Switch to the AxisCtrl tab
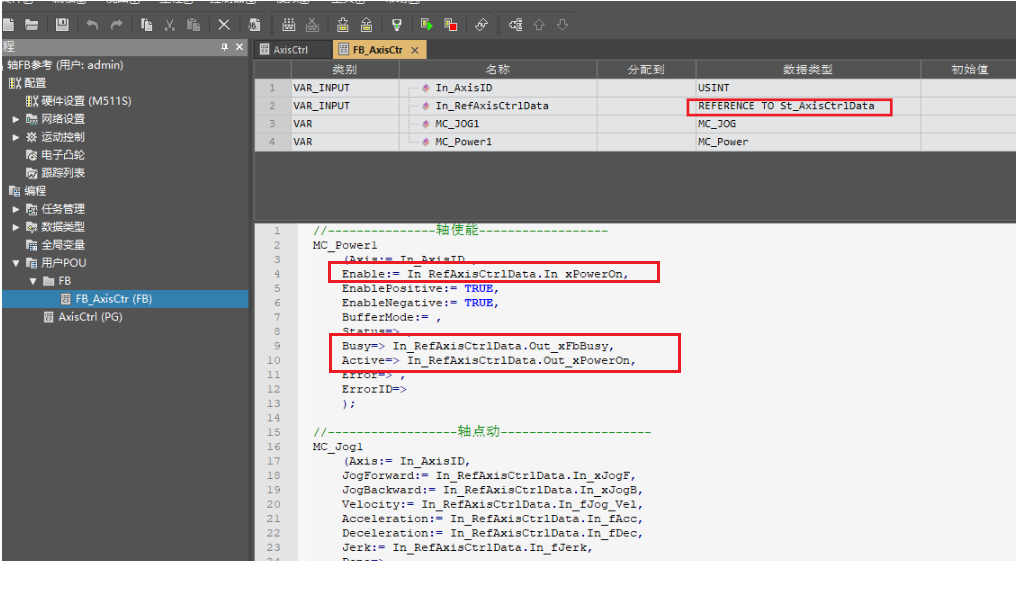1016x591 pixels. tap(290, 49)
